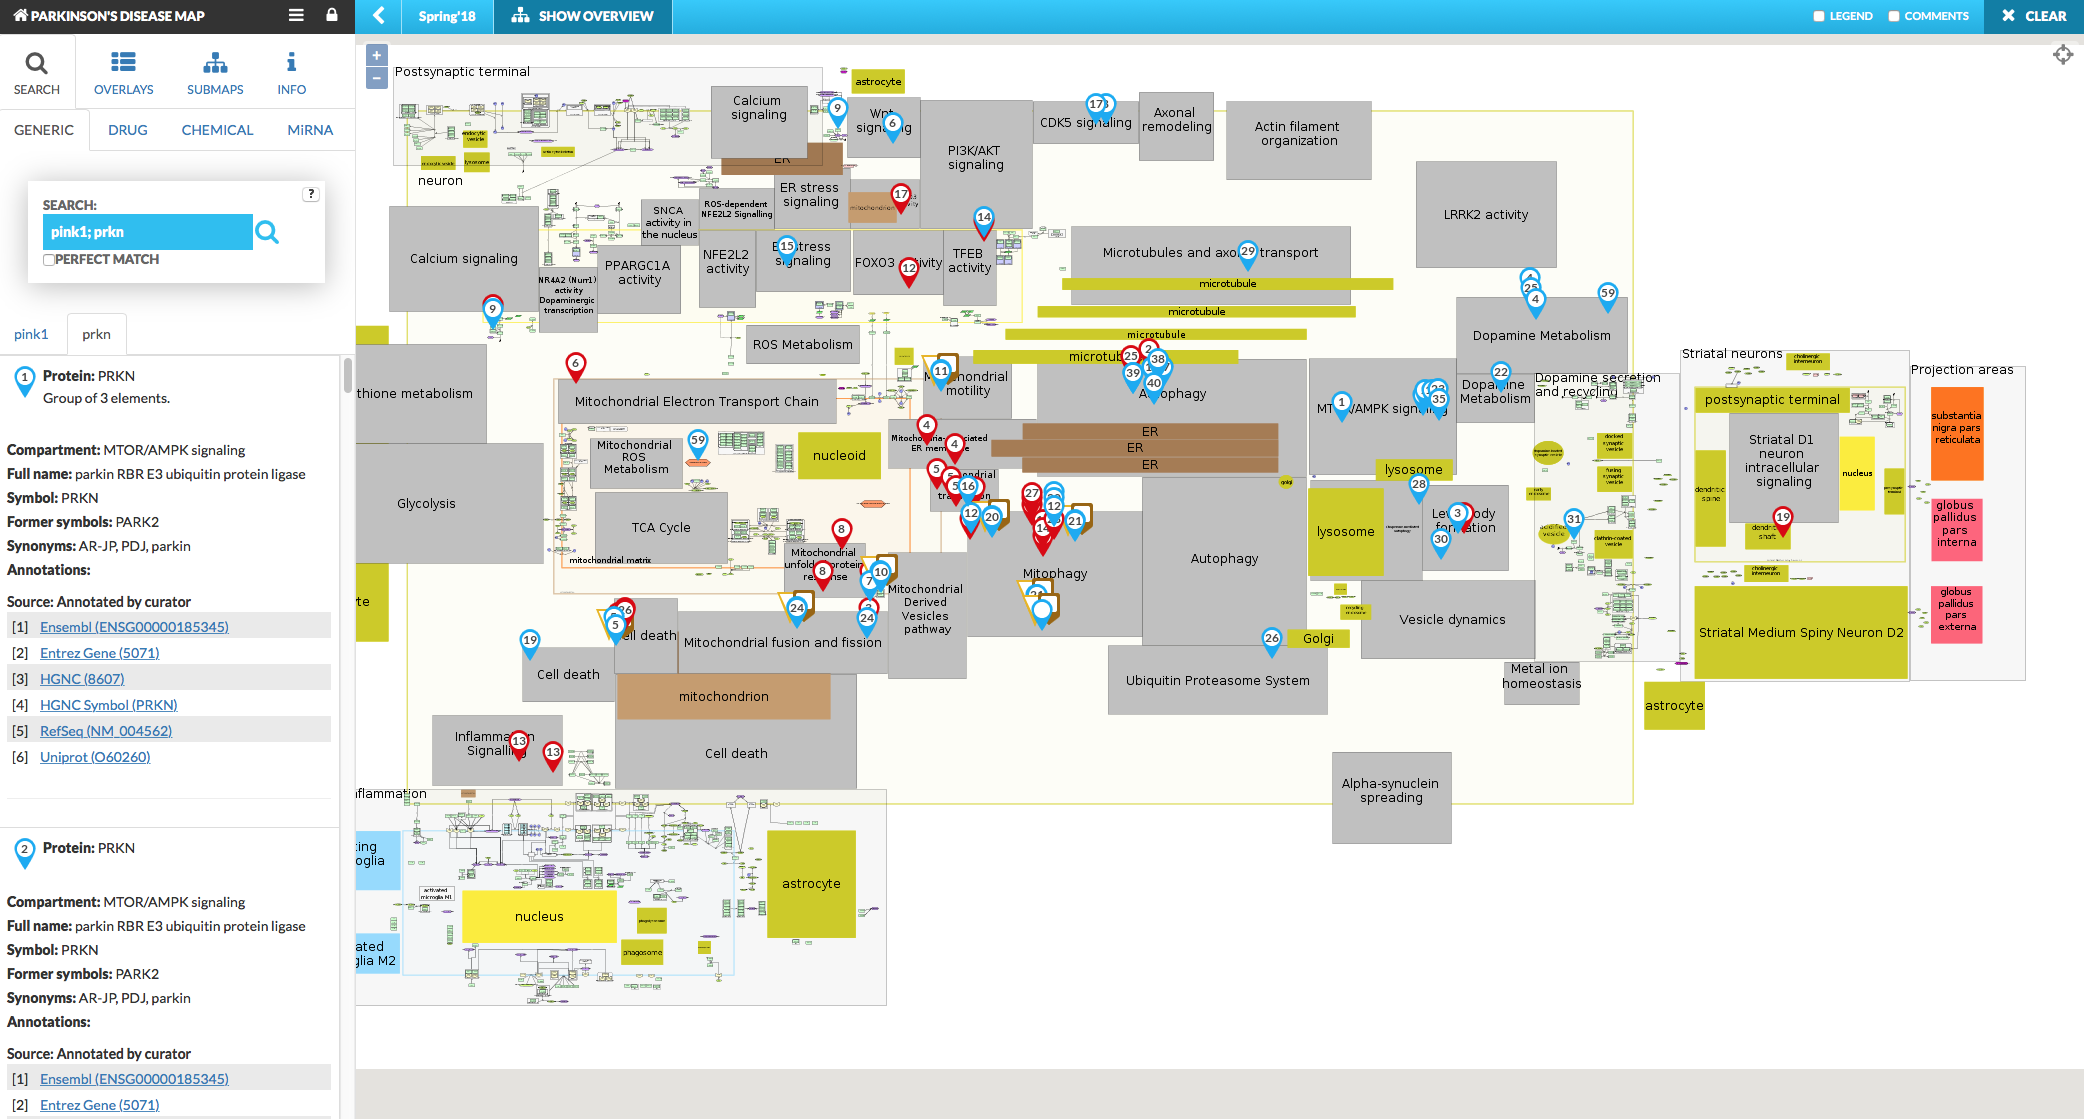Image resolution: width=2084 pixels, height=1119 pixels.
Task: Click the magnifier search button beside query
Action: pyautogui.click(x=267, y=232)
